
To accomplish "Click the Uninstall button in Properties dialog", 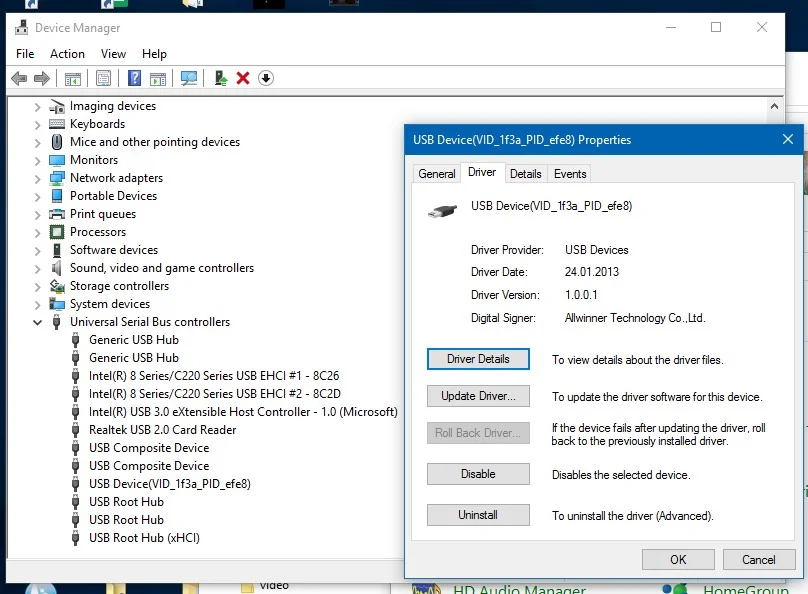I will tap(478, 515).
